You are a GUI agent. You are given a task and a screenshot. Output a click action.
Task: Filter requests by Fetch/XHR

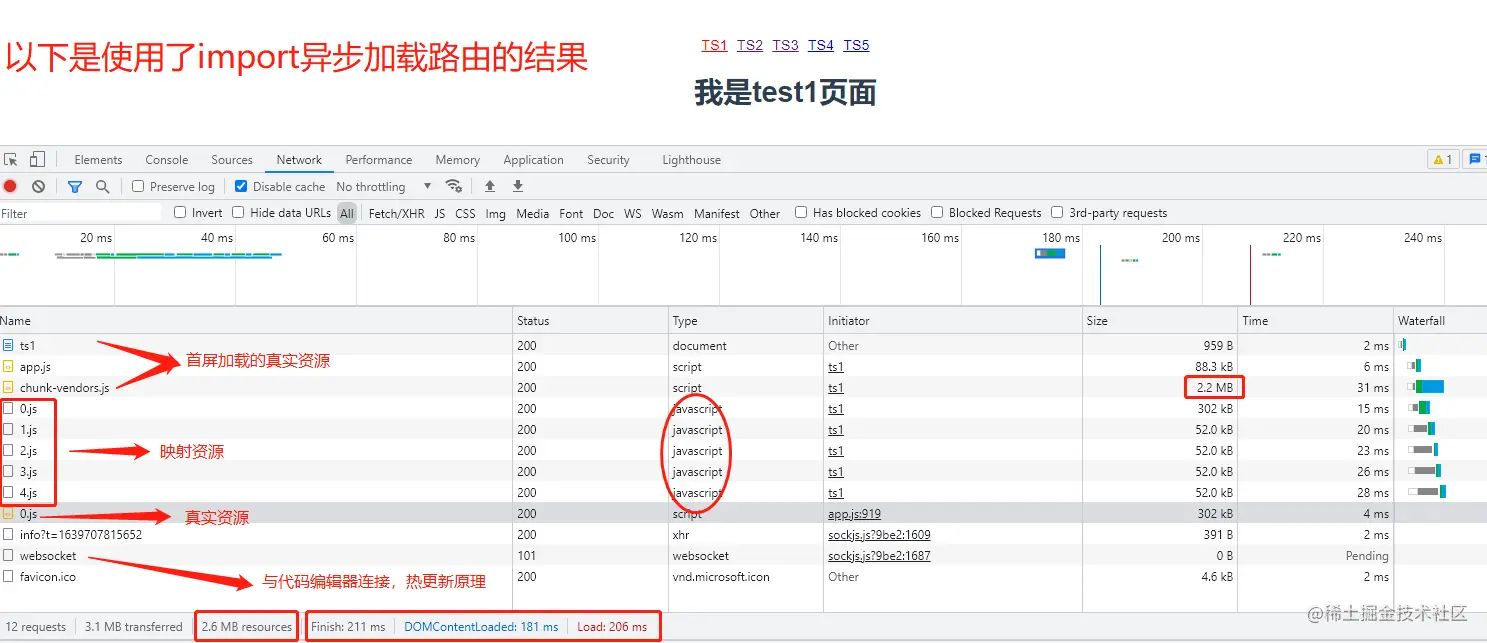397,213
